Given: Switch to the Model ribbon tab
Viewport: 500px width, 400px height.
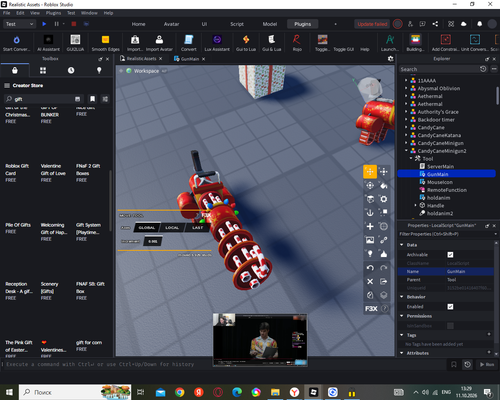Looking at the screenshot, I should 270,24.
